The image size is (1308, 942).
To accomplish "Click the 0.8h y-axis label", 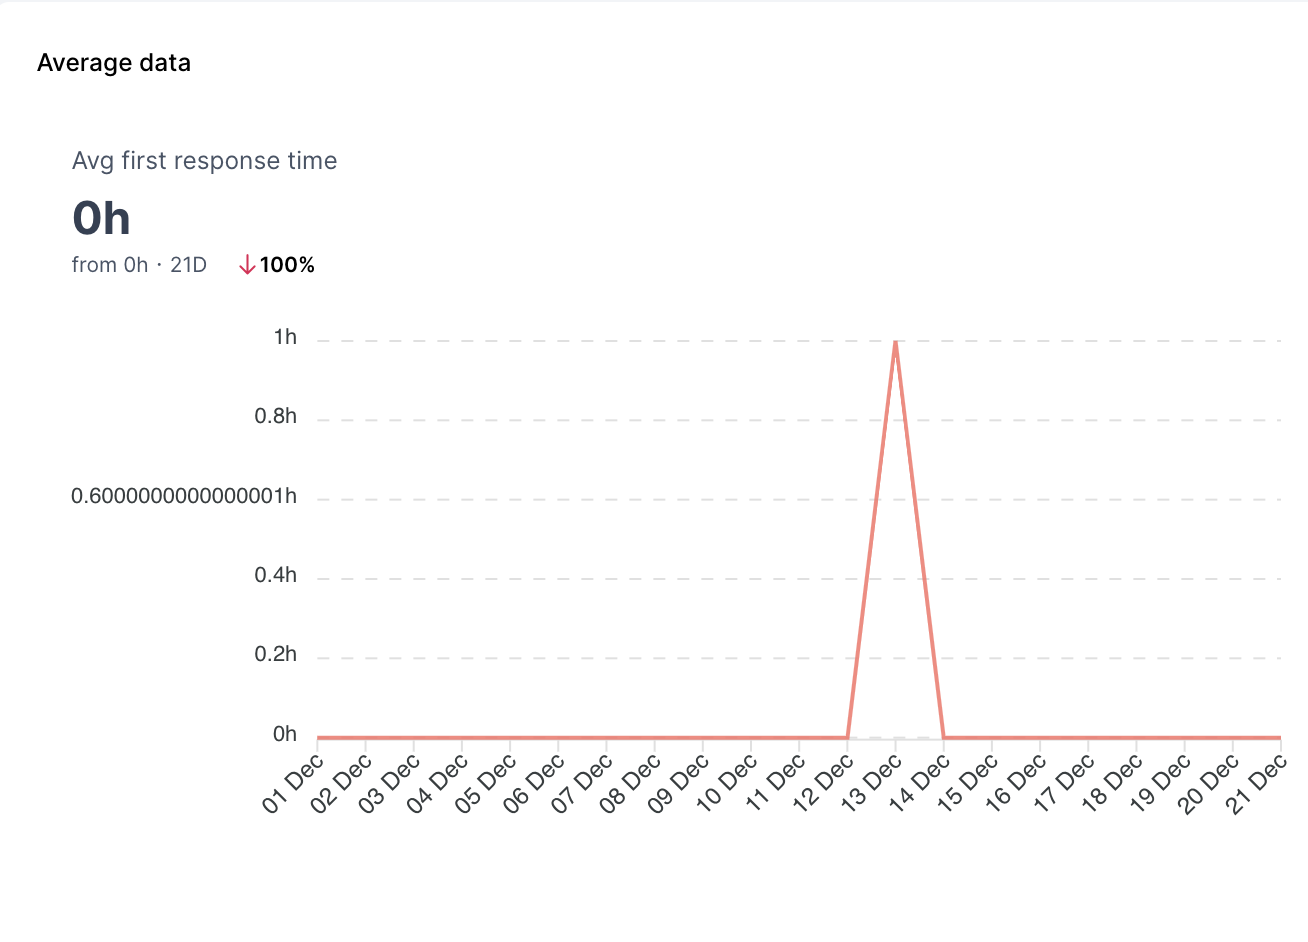I will [275, 417].
